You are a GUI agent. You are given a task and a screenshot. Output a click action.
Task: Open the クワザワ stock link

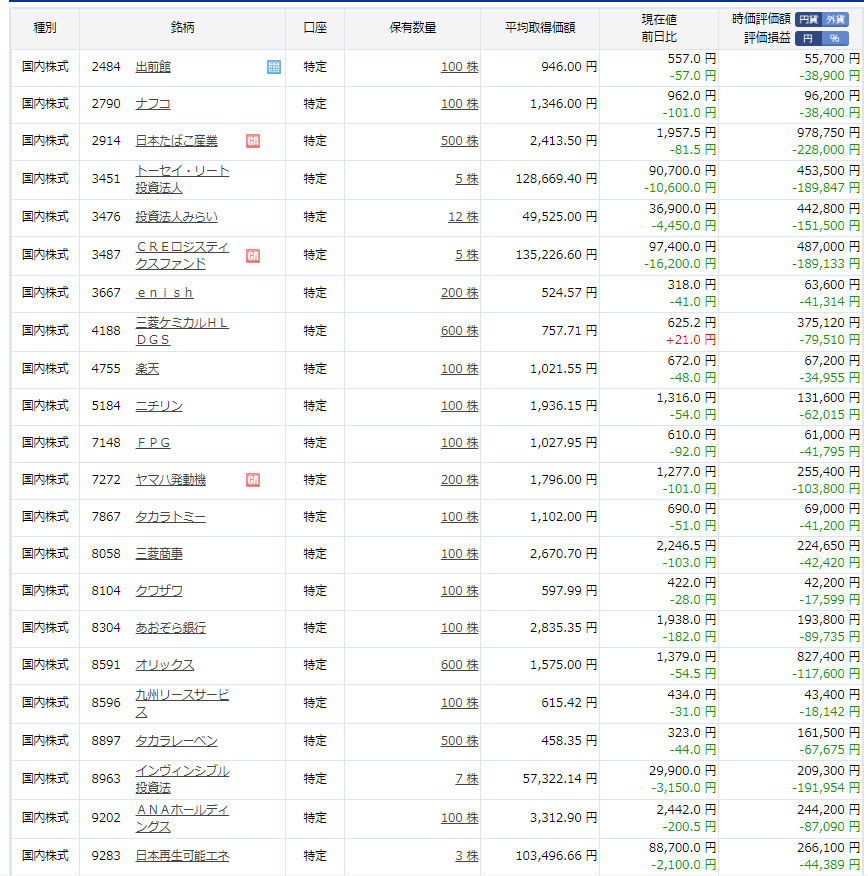tap(159, 591)
